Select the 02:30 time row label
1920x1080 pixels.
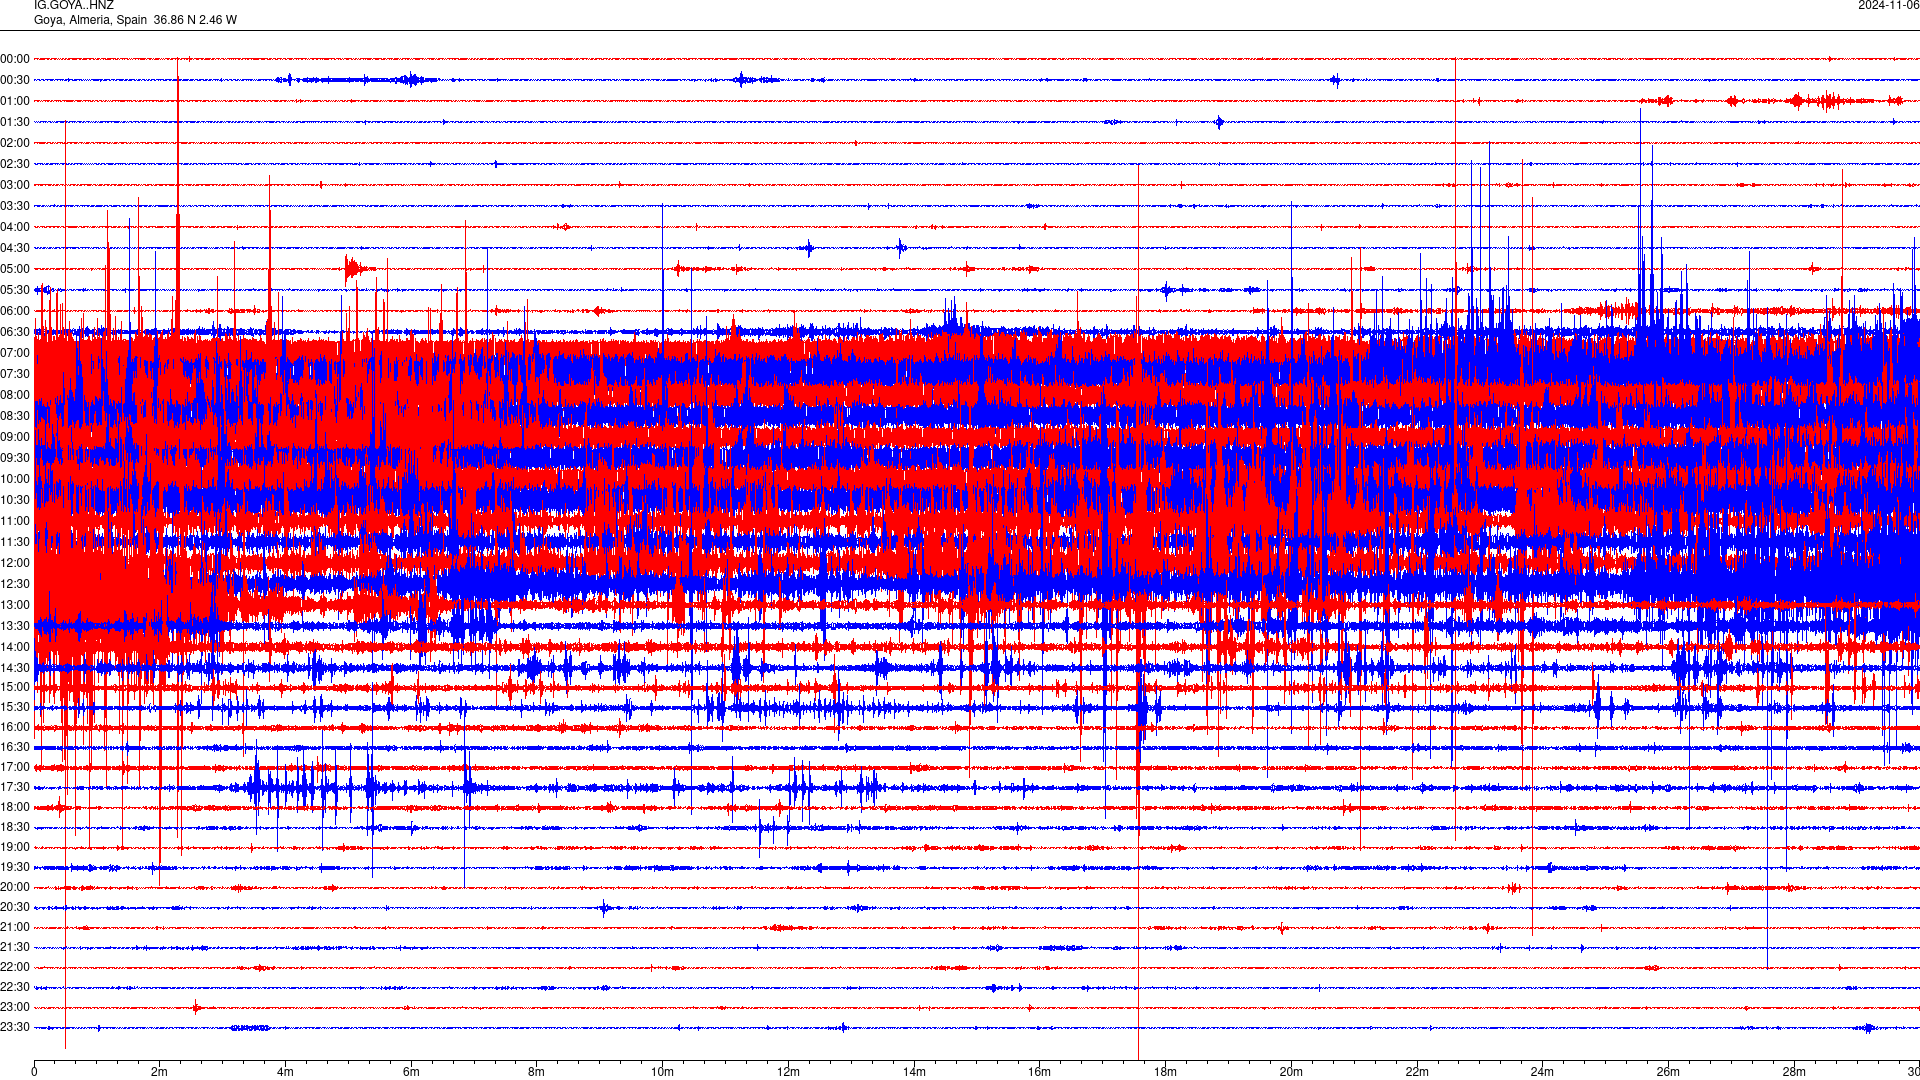tap(15, 164)
